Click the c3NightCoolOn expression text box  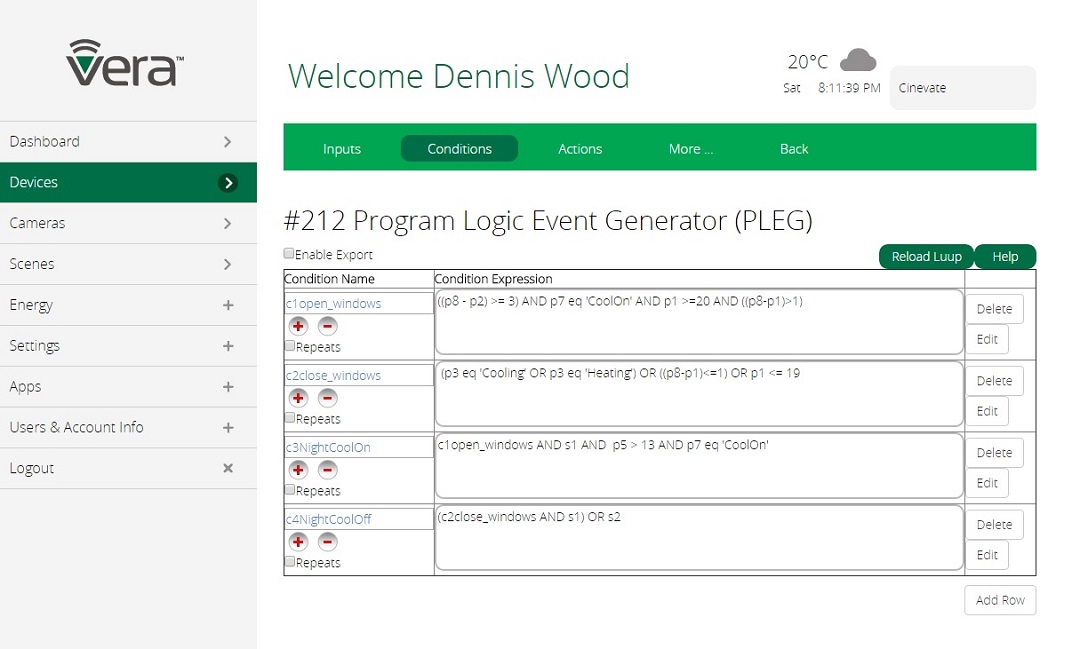(x=699, y=466)
